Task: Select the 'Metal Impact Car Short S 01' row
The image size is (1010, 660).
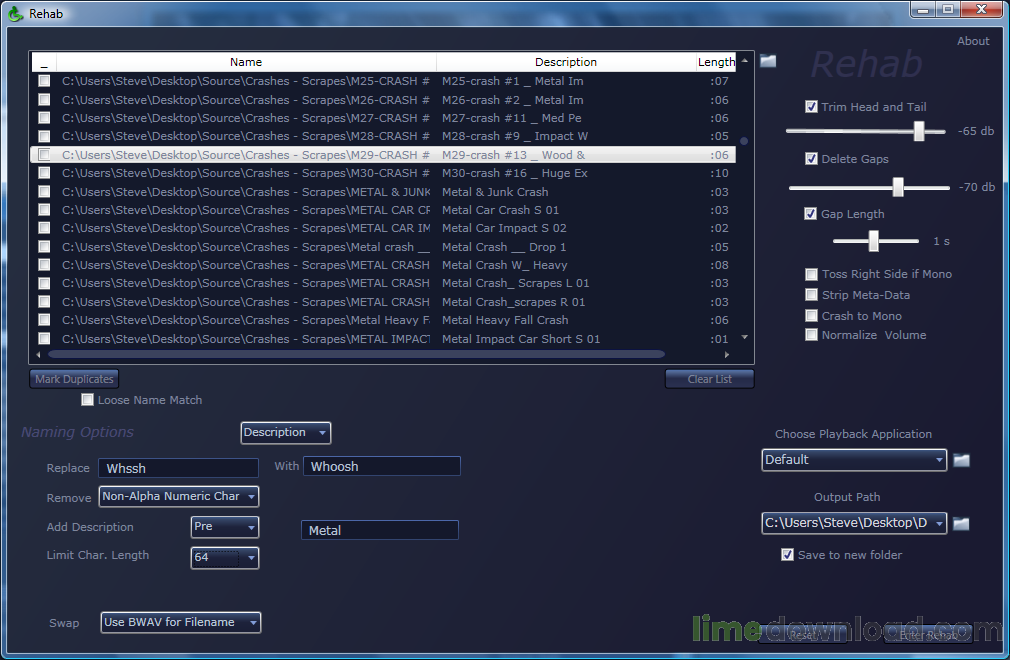Action: (x=383, y=339)
